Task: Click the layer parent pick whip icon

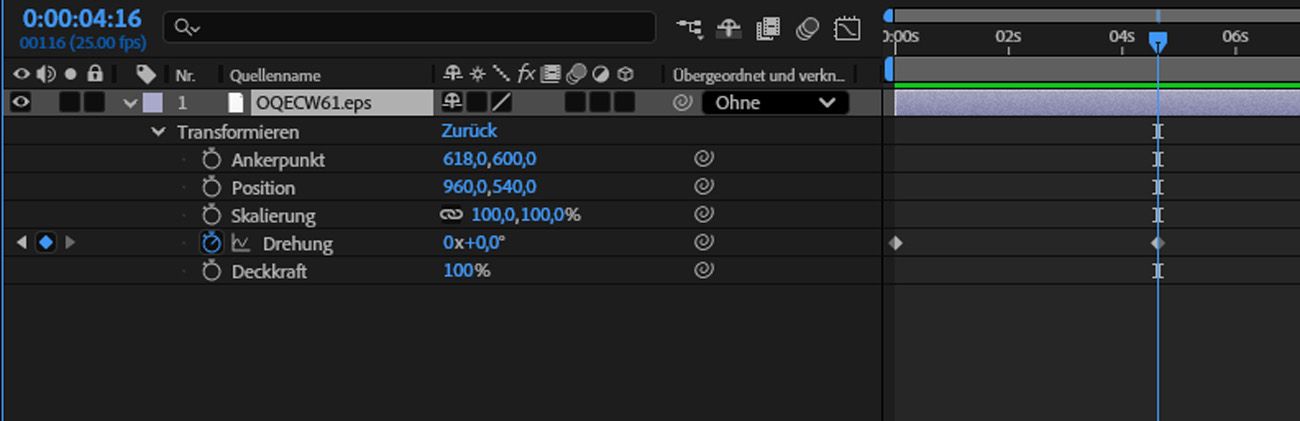Action: [682, 102]
